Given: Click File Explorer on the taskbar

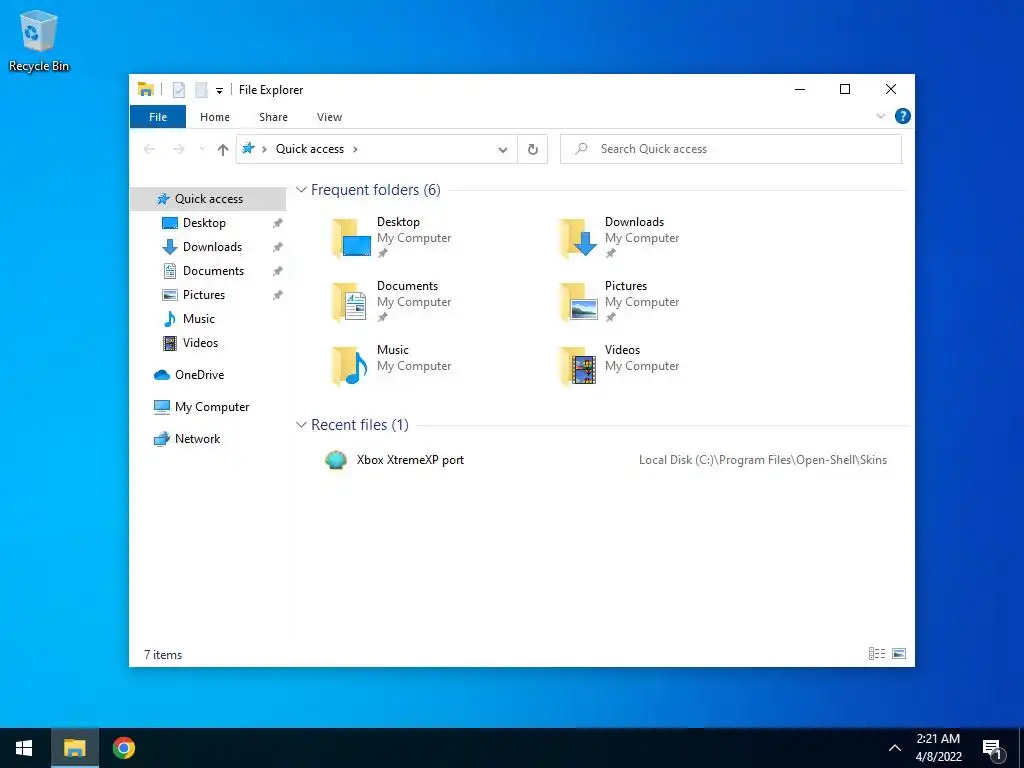Looking at the screenshot, I should 74,748.
